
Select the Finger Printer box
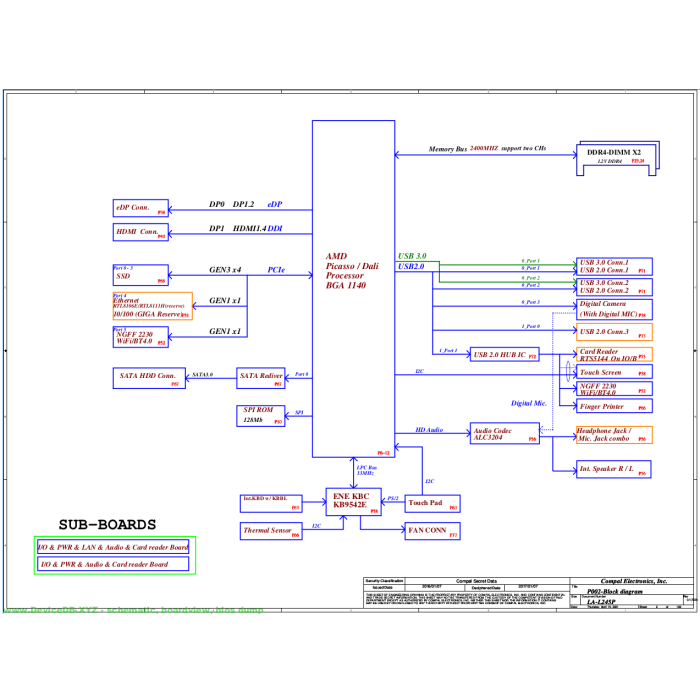(614, 406)
